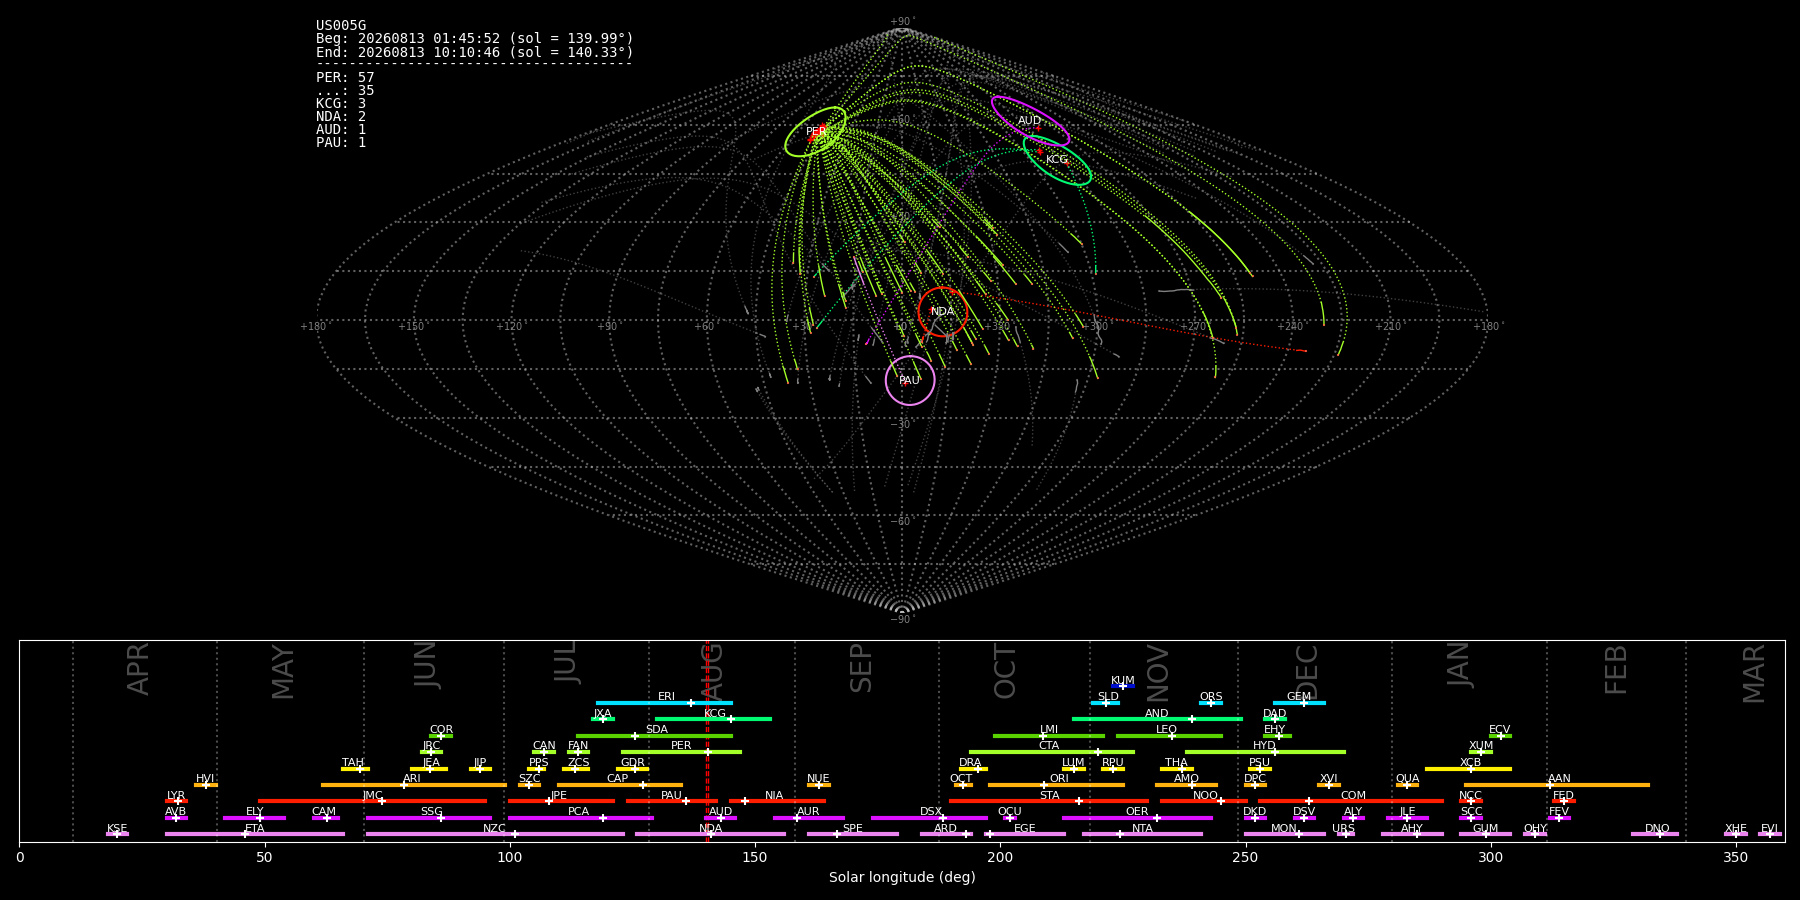
Task: Click the red dashed current-date marker
Action: [x=707, y=740]
